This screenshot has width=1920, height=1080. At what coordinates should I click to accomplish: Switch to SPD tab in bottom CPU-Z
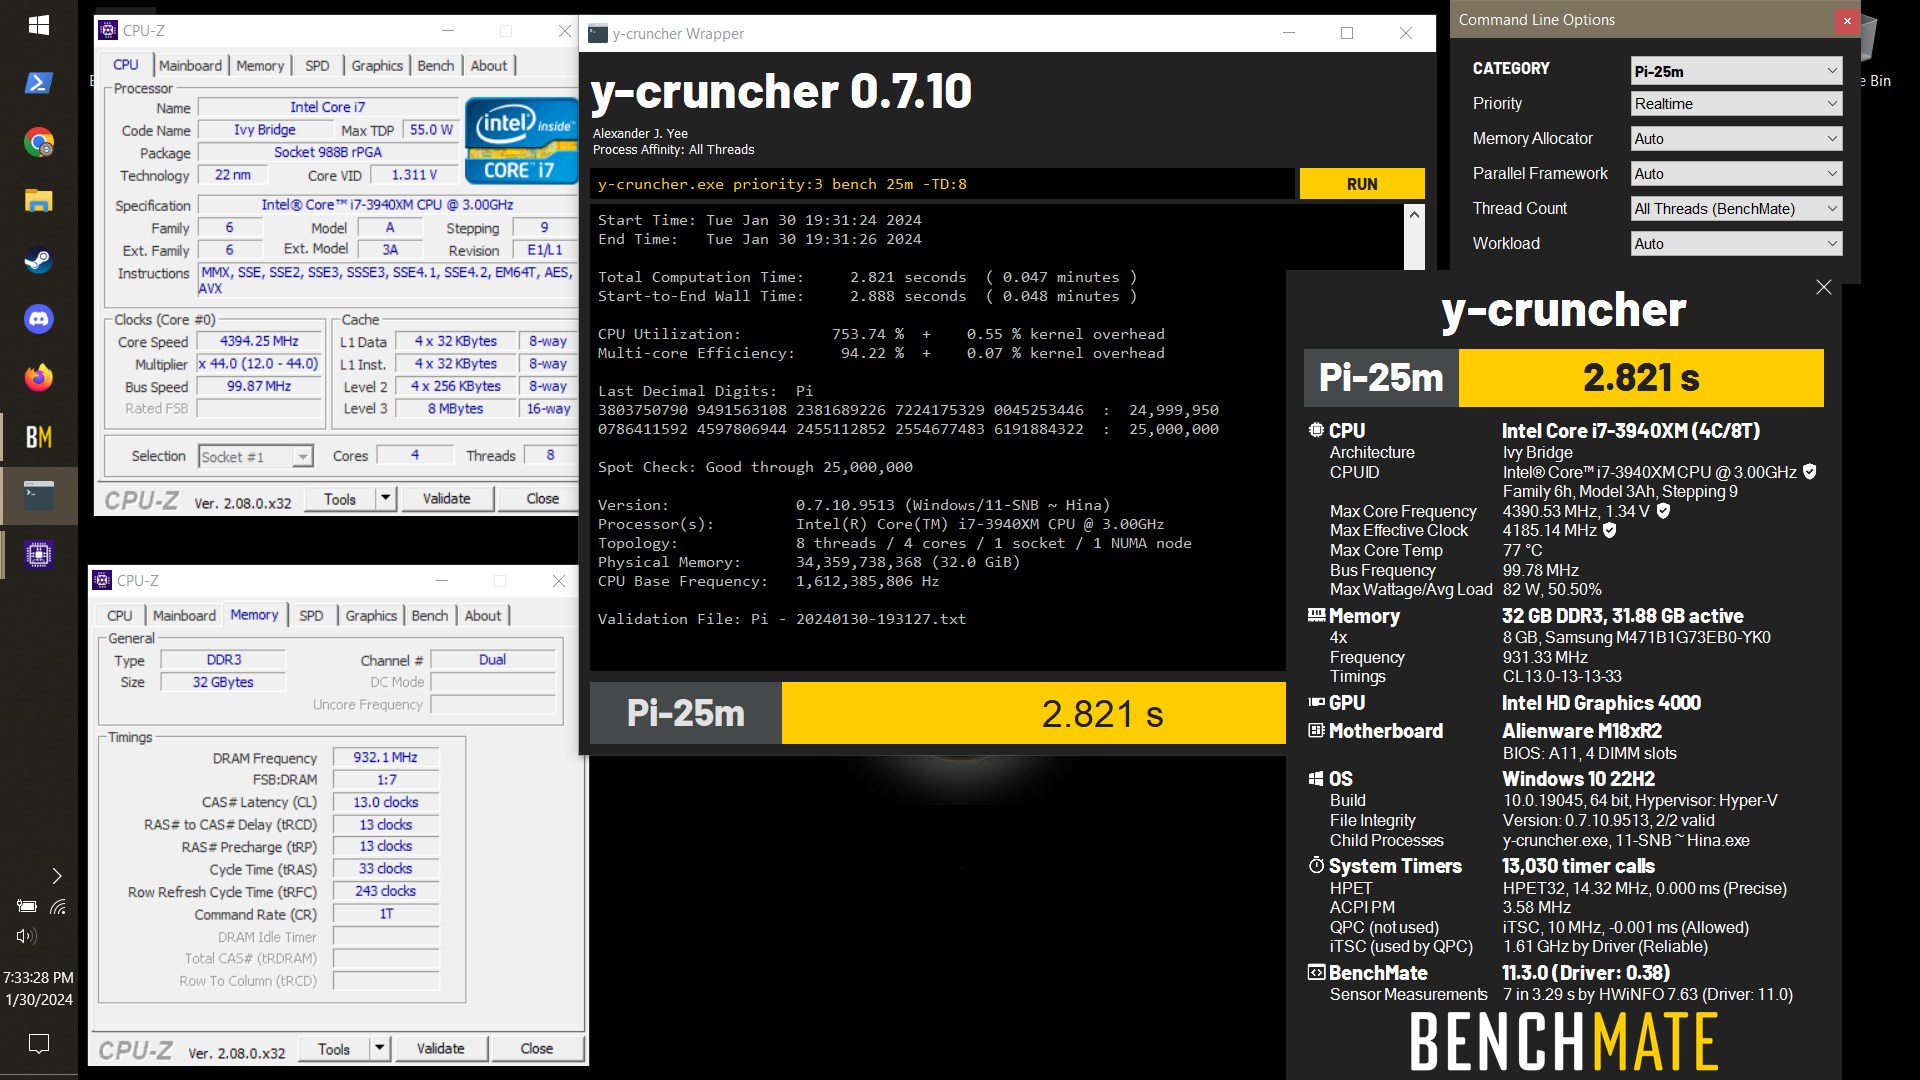point(311,615)
